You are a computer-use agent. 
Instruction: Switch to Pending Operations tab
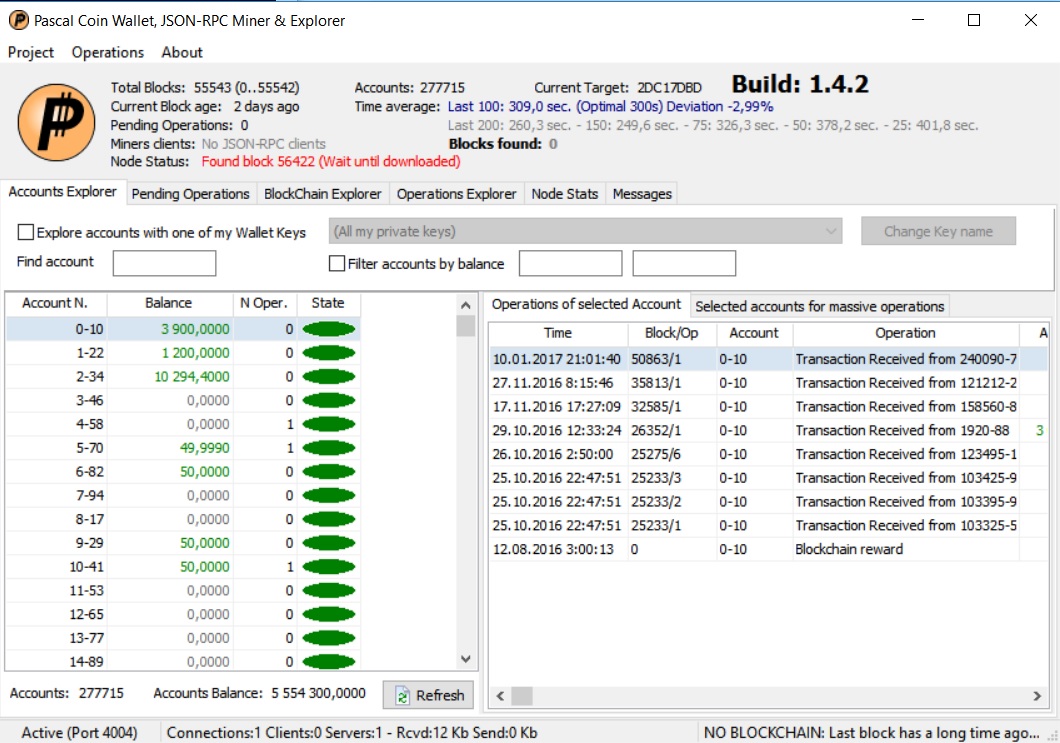point(191,194)
